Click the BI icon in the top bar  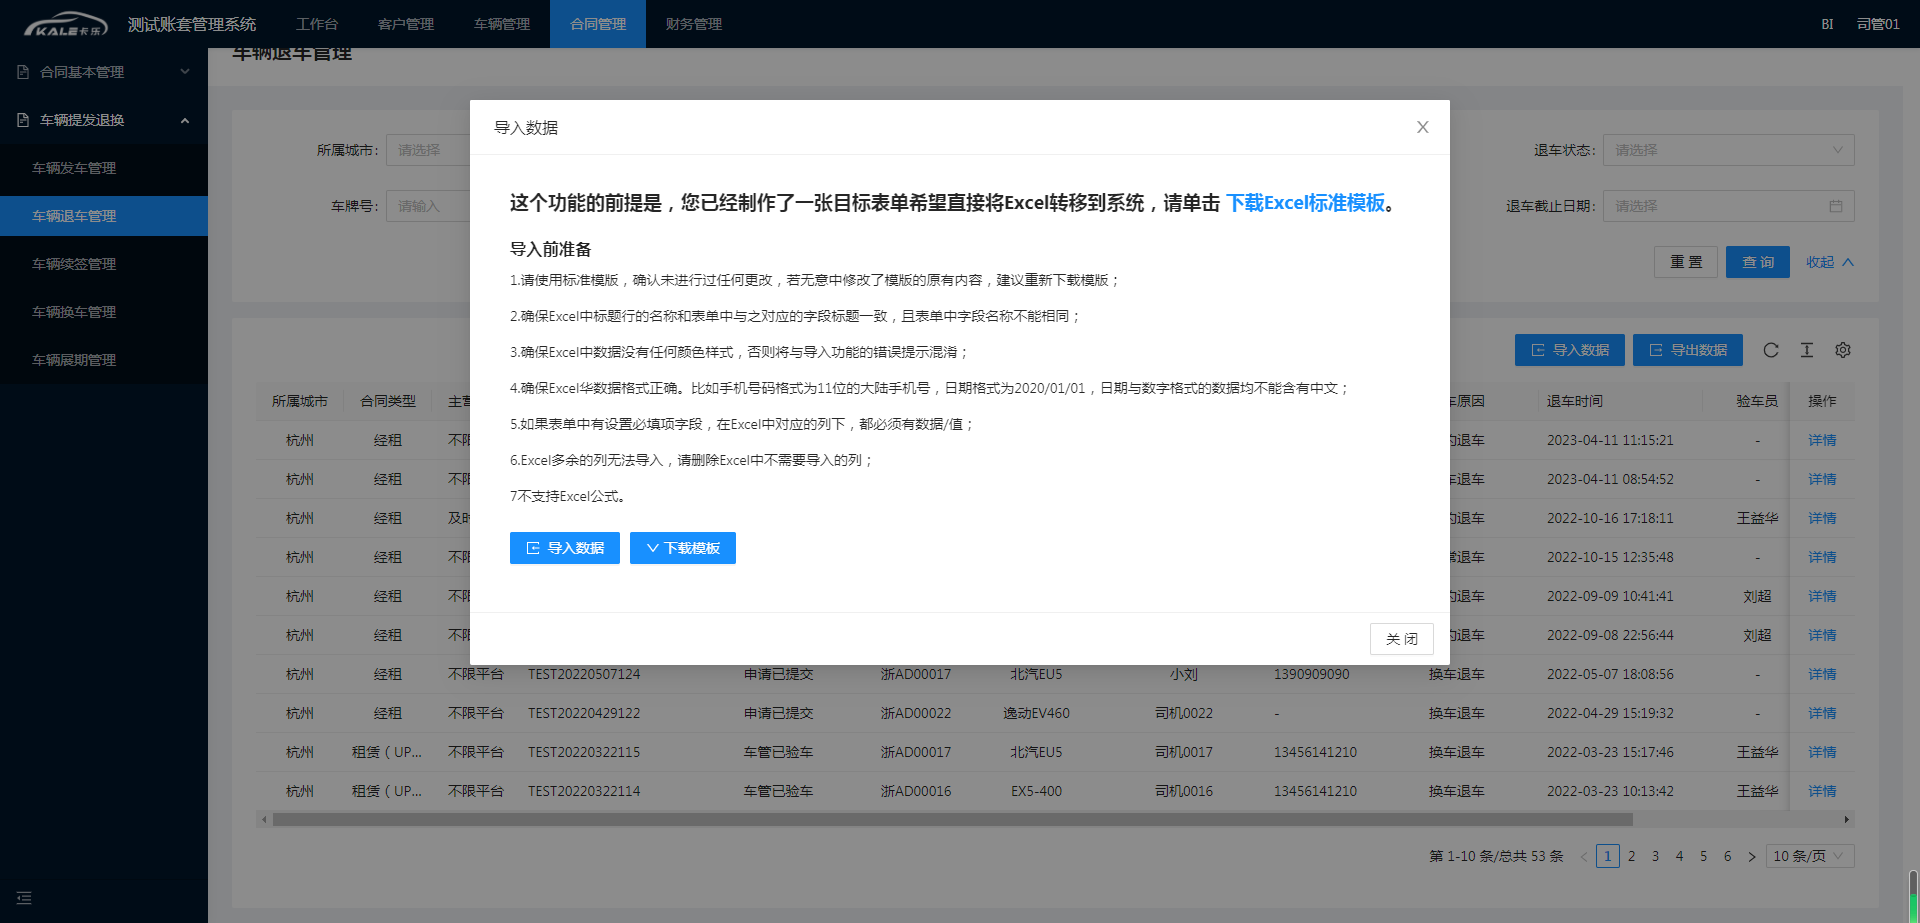click(x=1827, y=24)
